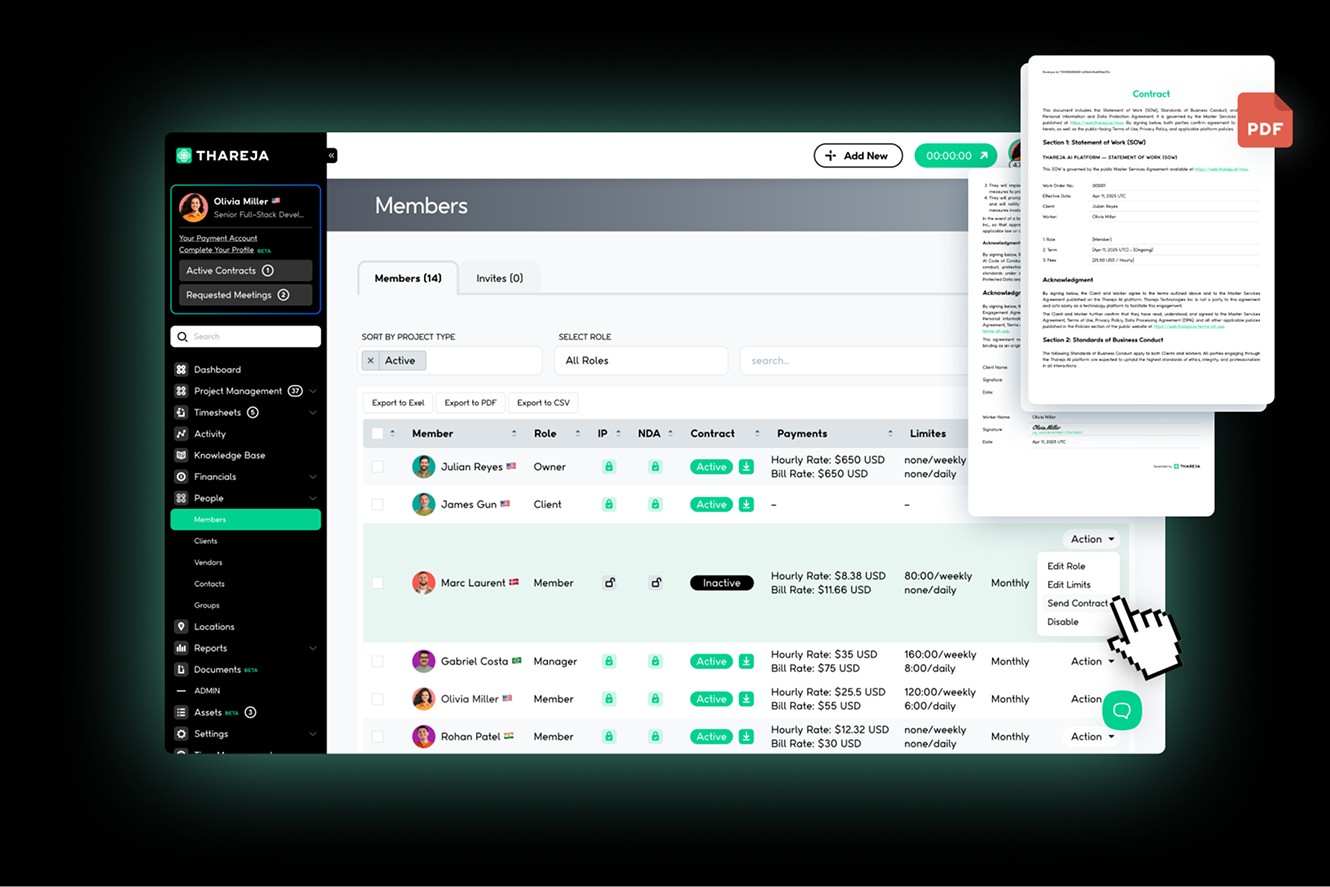Click the Export to PDF button
Viewport: 1330px width, 887px height.
tap(470, 403)
